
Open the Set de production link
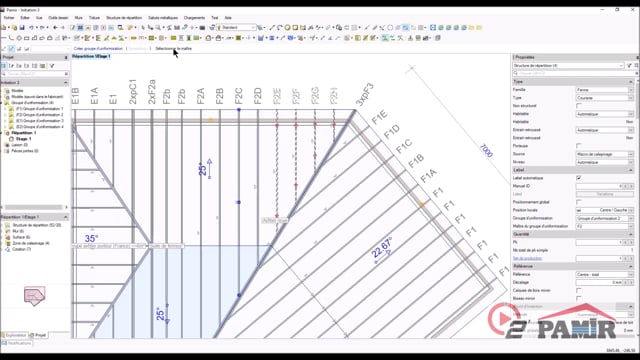(527, 258)
